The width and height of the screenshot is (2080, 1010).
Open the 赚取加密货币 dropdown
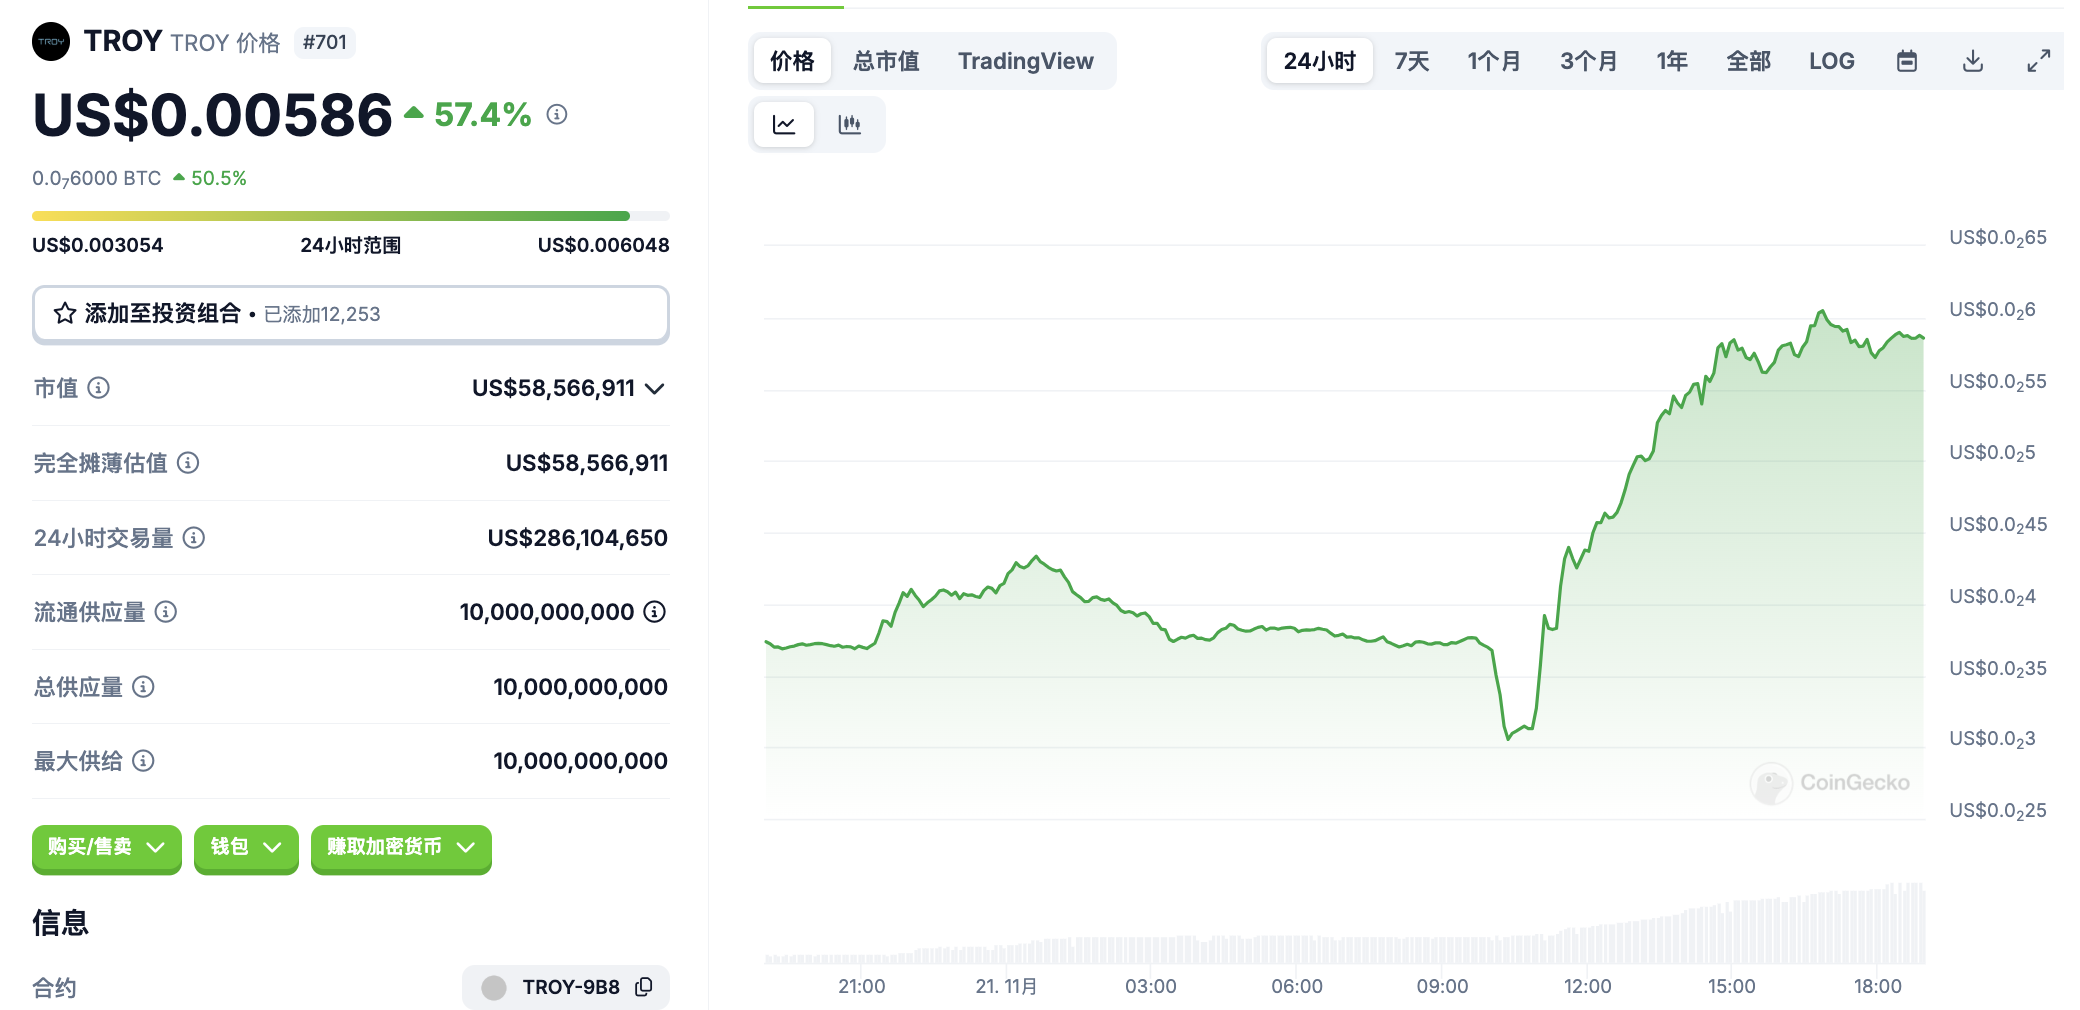point(401,848)
